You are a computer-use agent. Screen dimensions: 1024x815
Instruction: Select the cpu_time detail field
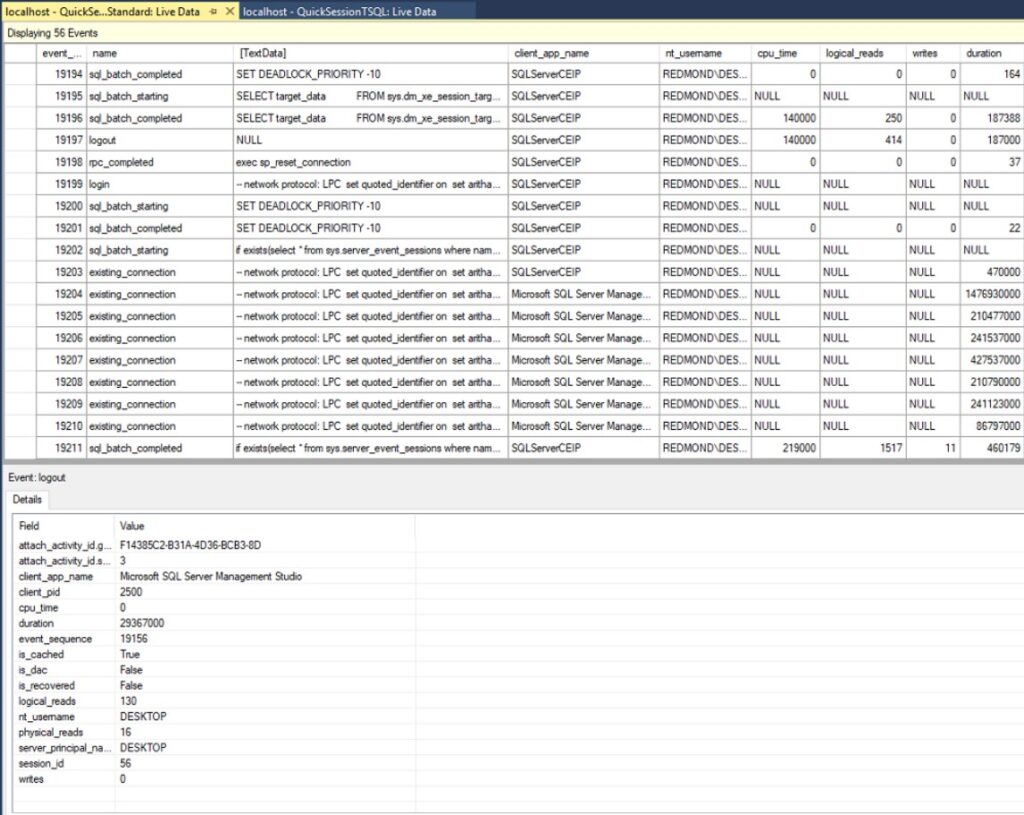pyautogui.click(x=214, y=608)
